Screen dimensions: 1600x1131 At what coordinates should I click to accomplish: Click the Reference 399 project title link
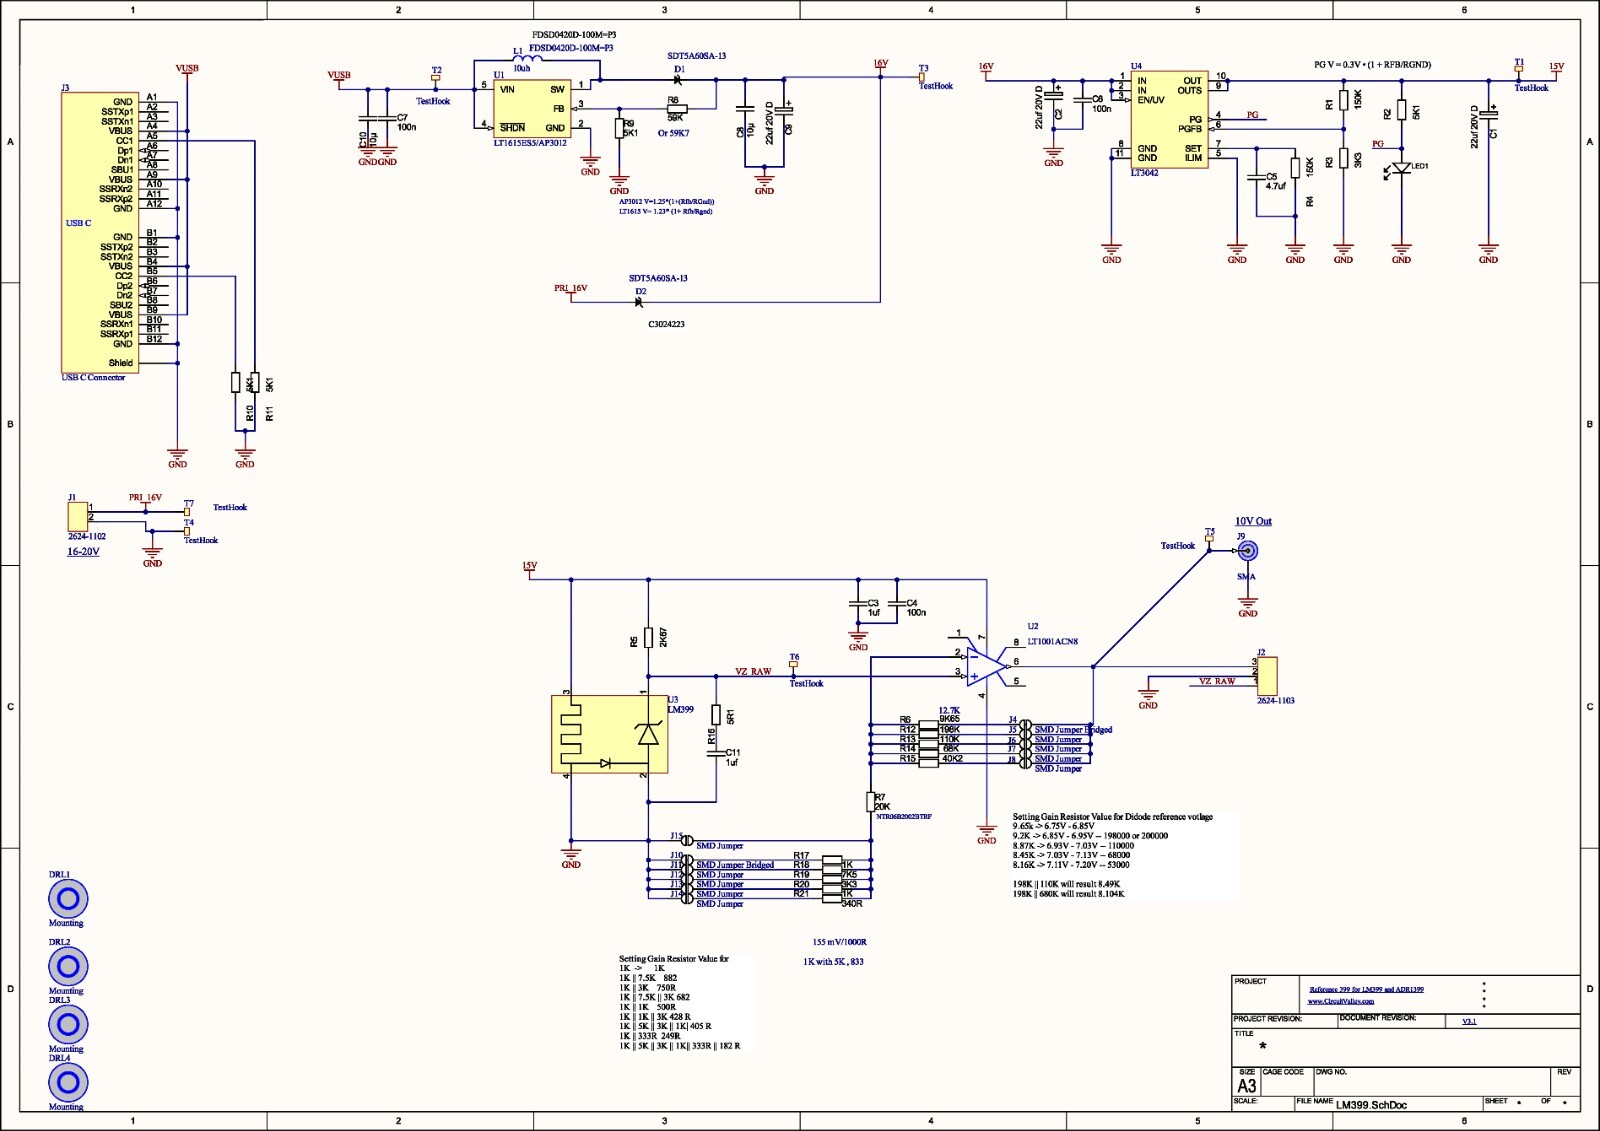[1366, 989]
